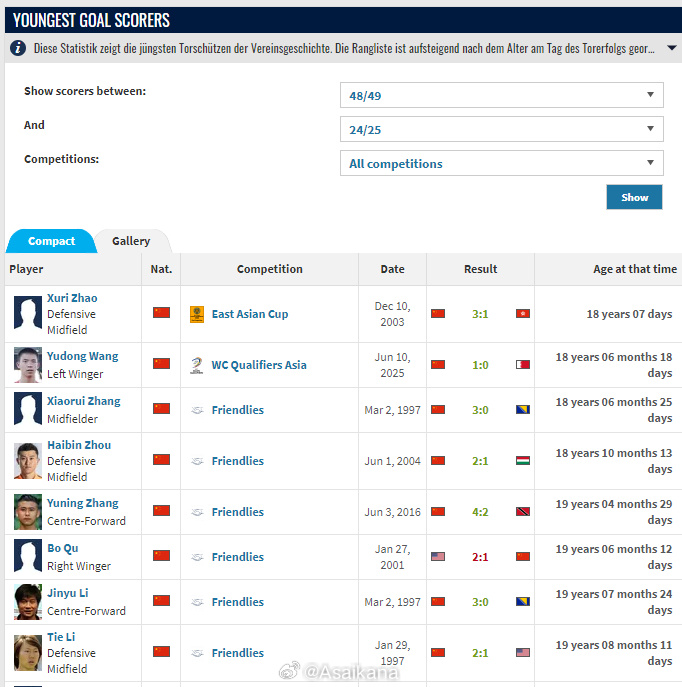Click Haibin Zhou's player portrait

(x=28, y=461)
